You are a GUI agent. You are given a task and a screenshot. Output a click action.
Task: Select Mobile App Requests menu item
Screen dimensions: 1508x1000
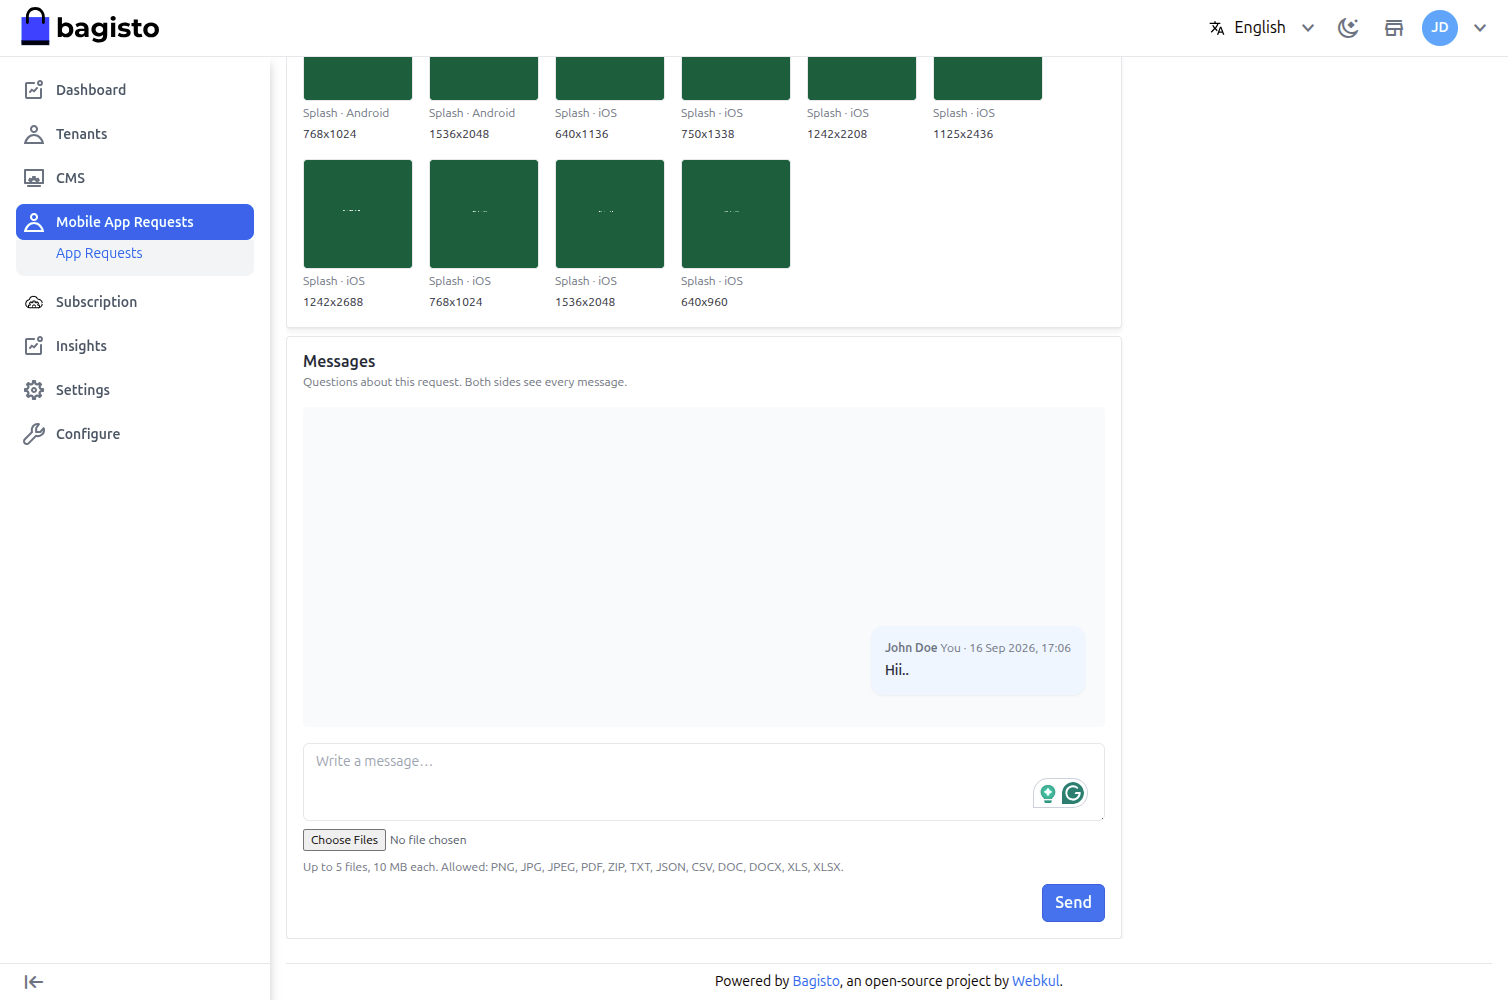(135, 222)
